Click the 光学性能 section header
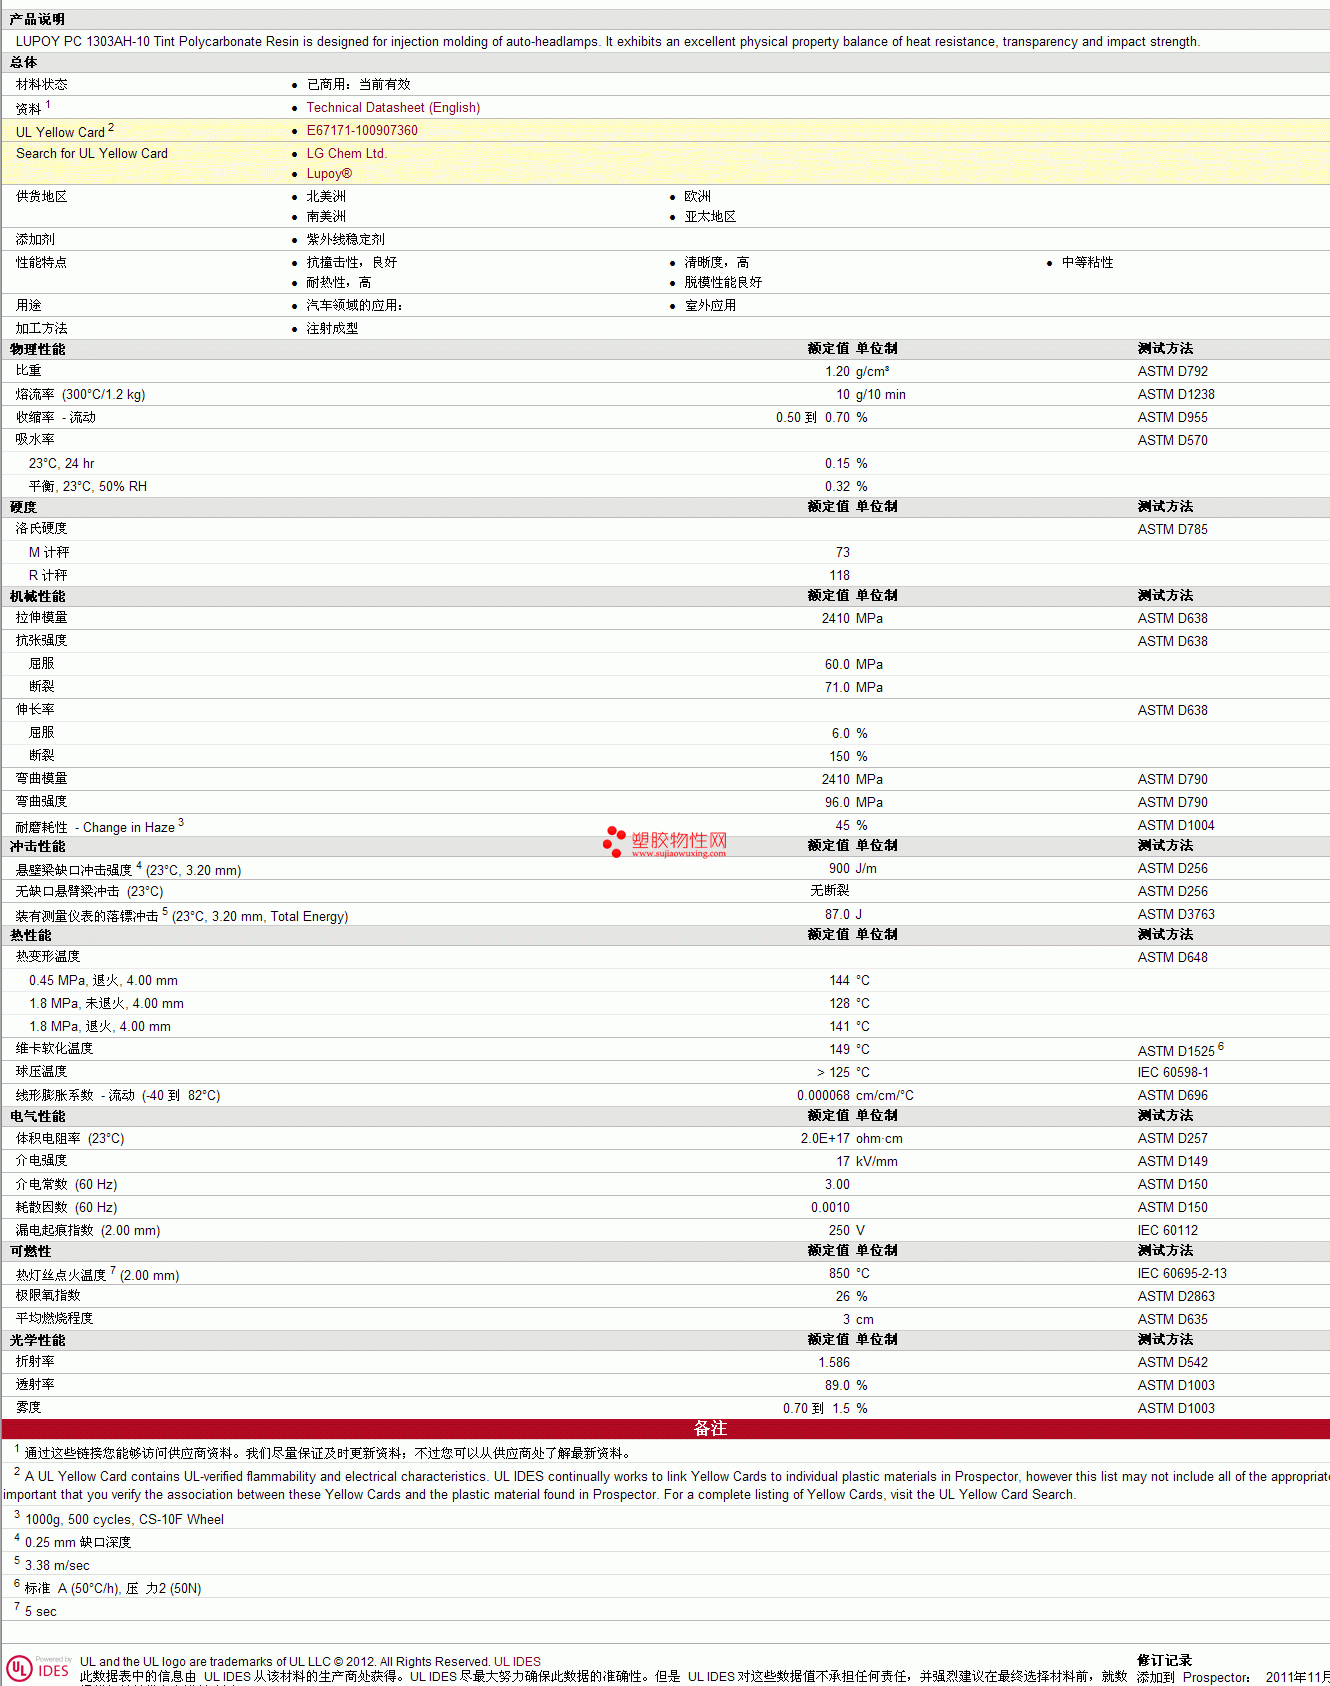The image size is (1330, 1686). point(37,1340)
